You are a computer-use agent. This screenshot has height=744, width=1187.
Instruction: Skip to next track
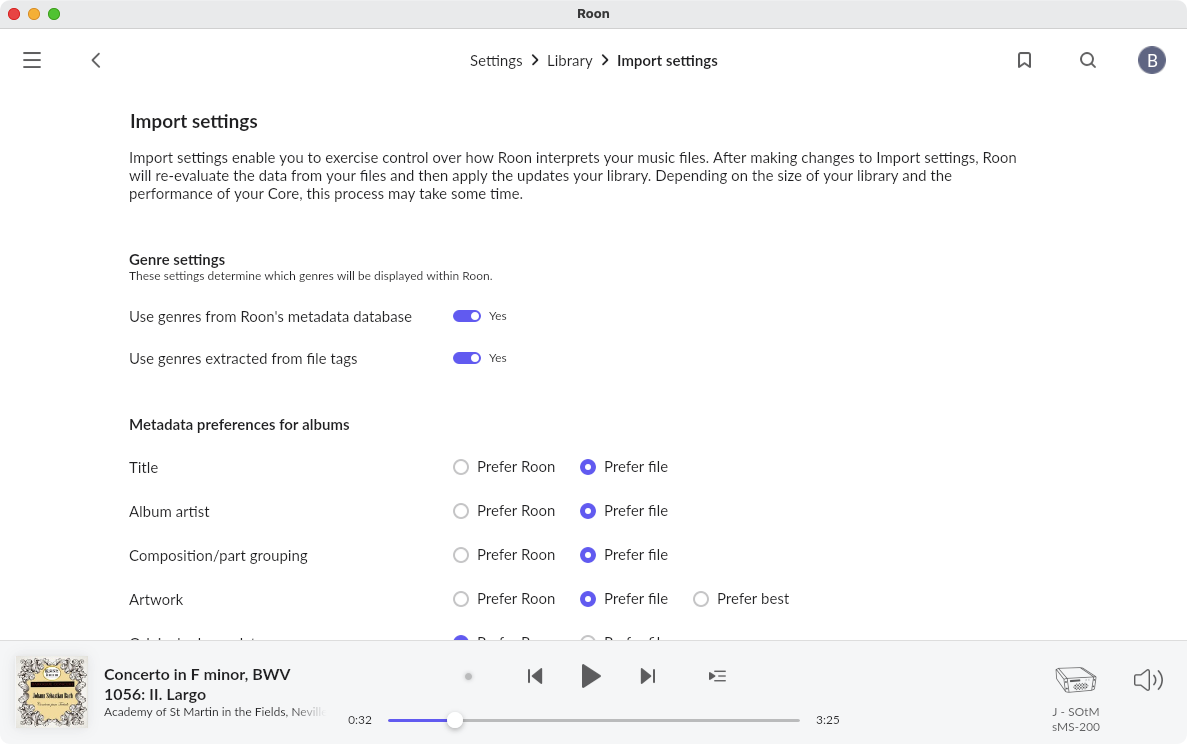648,676
